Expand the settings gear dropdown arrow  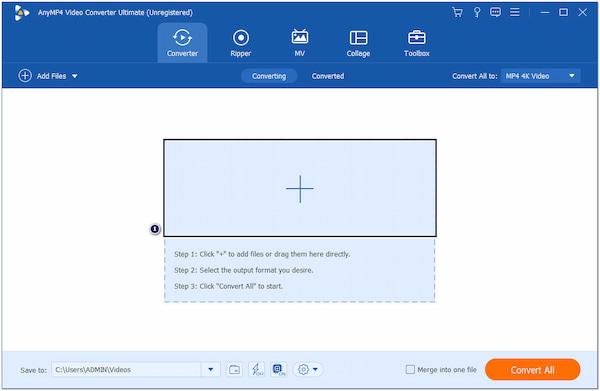[315, 370]
